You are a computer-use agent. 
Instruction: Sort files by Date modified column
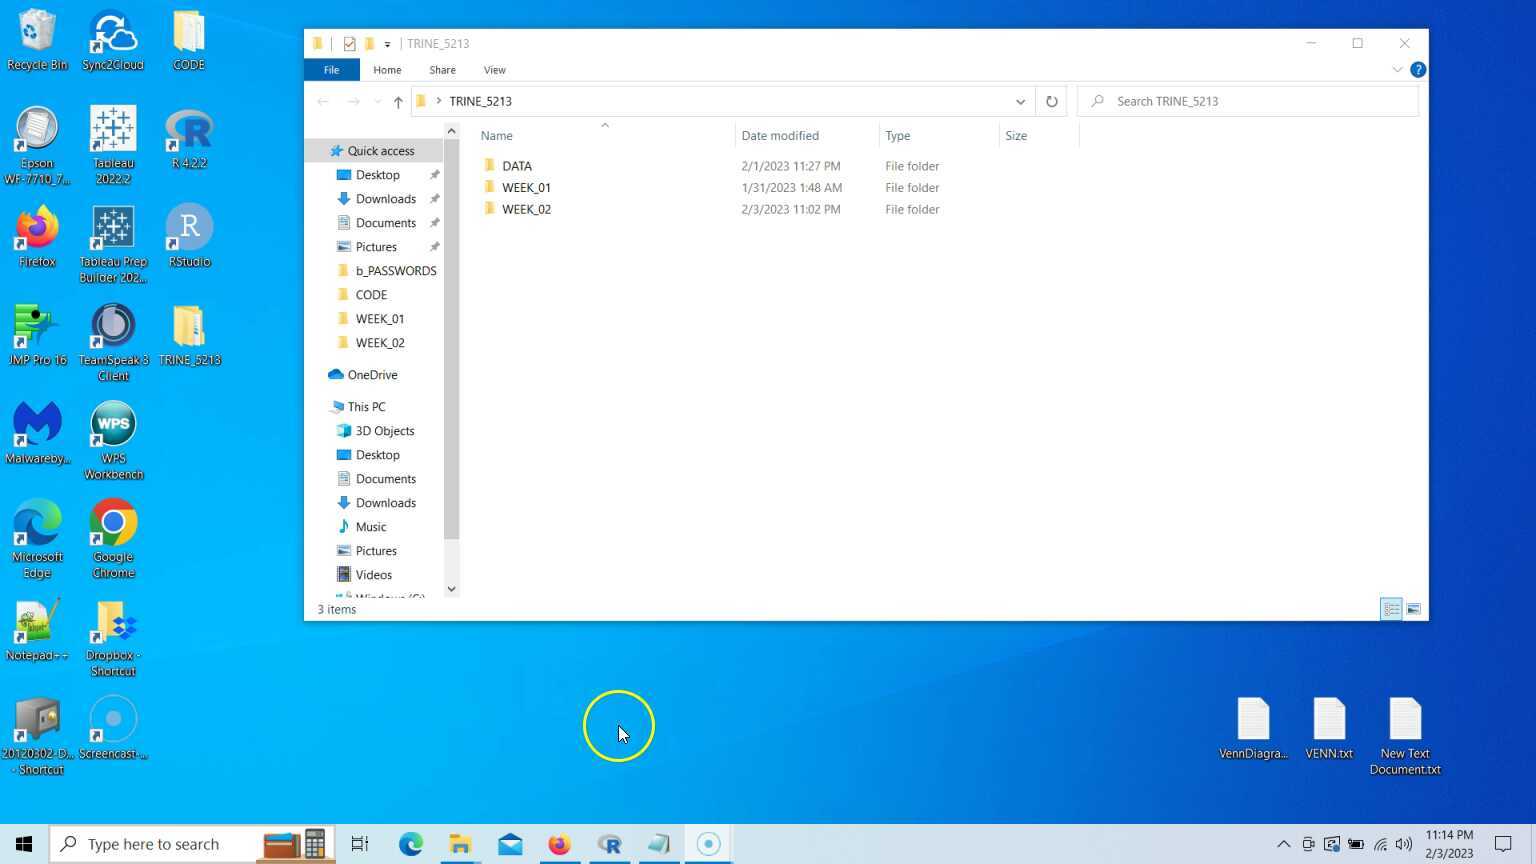pos(780,136)
